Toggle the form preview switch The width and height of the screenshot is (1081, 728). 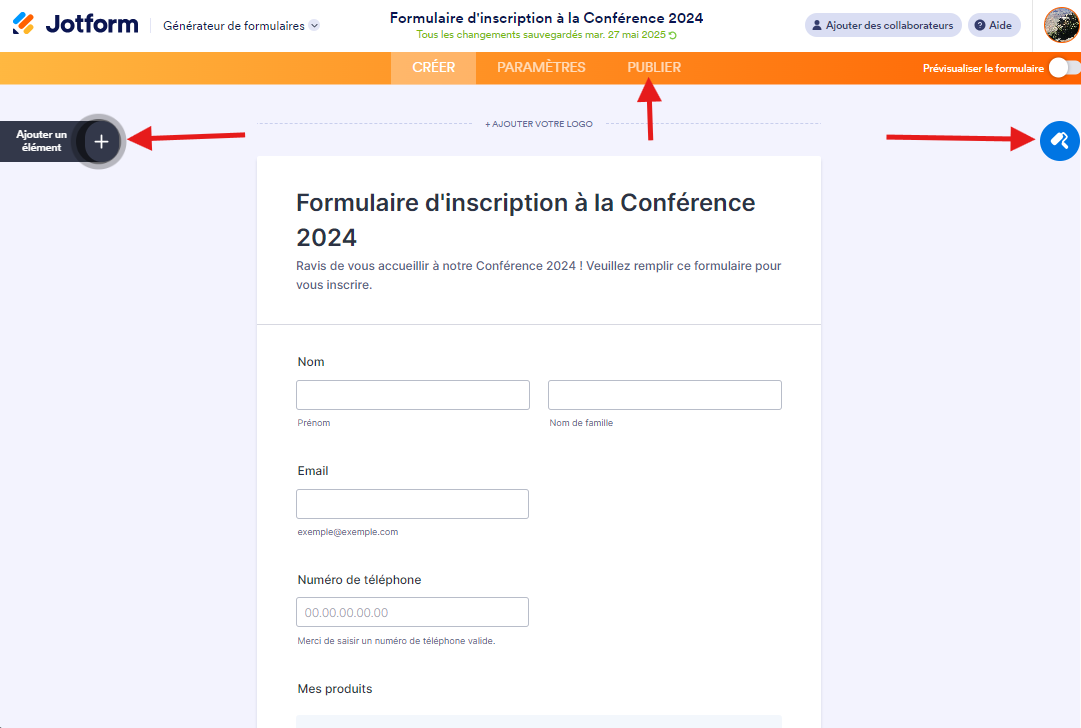click(x=1064, y=68)
